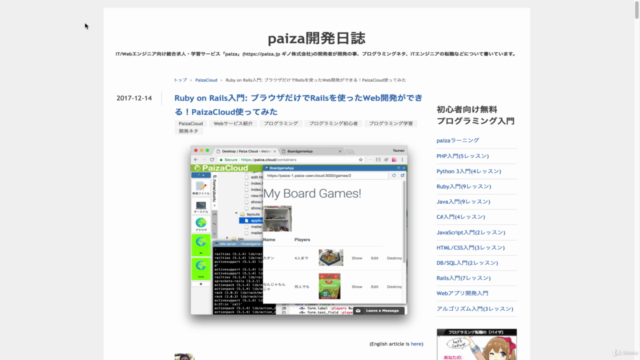Select the プログラミング学習 category tag
Viewport: 640px width, 360px height.
click(391, 123)
